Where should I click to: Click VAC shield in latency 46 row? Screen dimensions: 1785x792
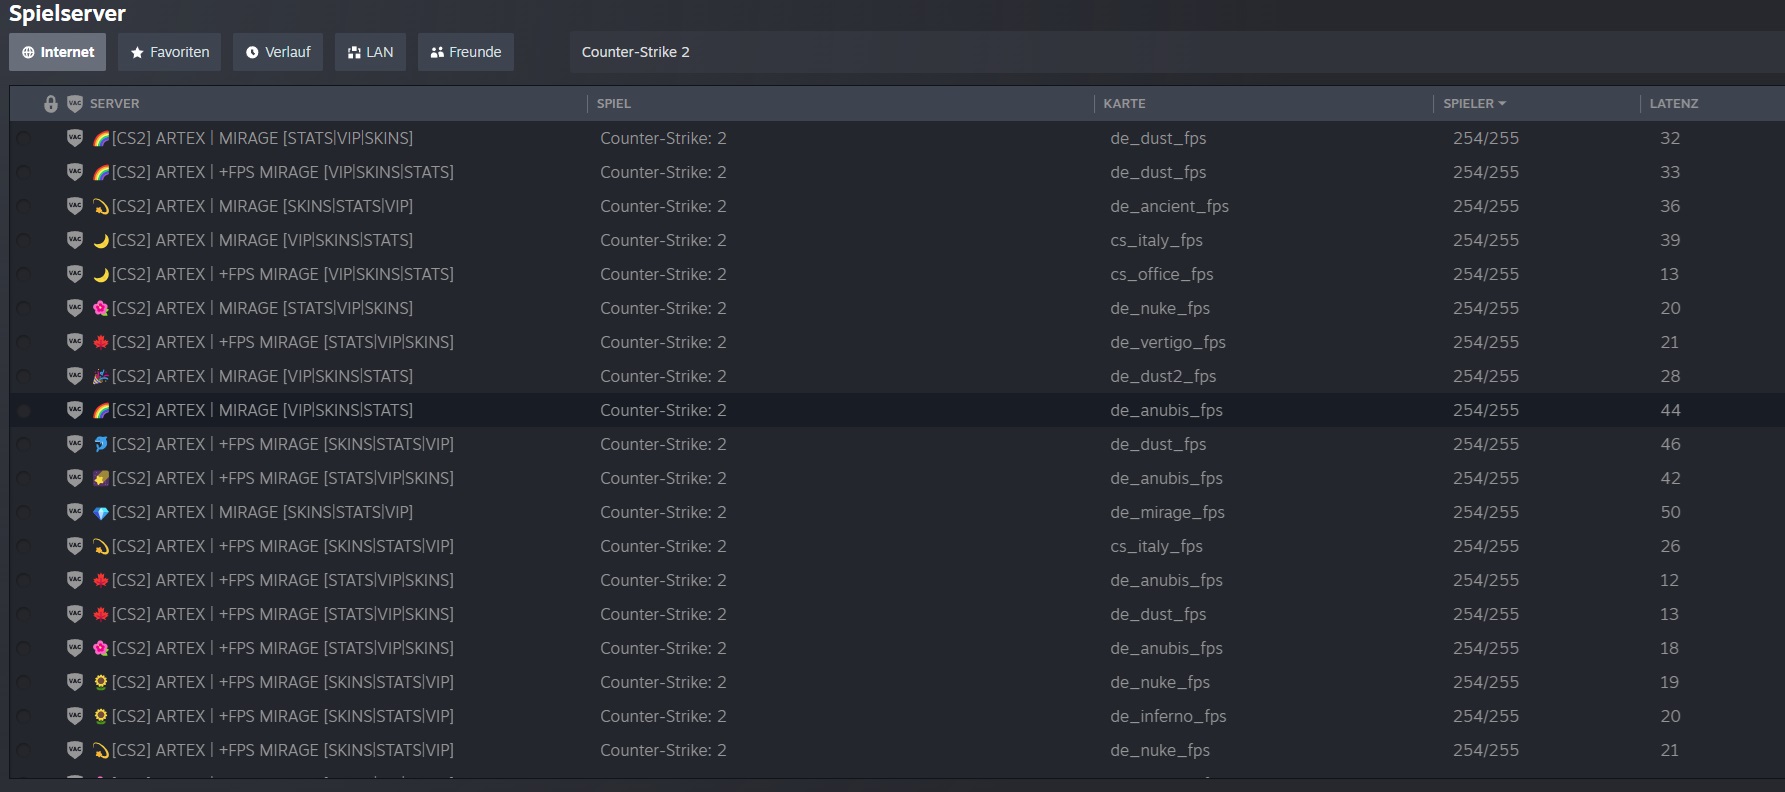point(75,444)
